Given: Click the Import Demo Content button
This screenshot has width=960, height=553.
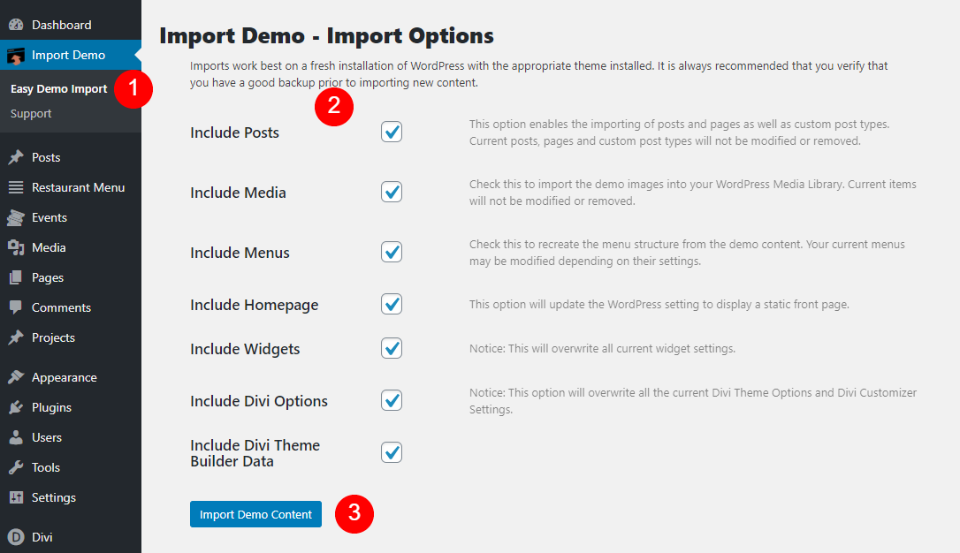Looking at the screenshot, I should 256,514.
